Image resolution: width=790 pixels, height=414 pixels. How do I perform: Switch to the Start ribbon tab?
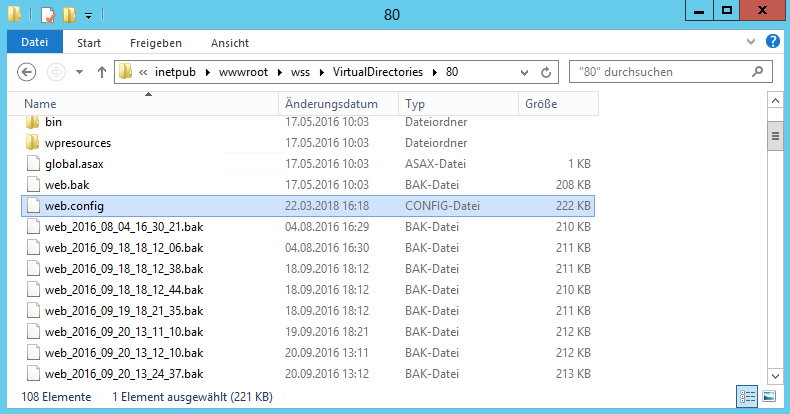pos(89,43)
